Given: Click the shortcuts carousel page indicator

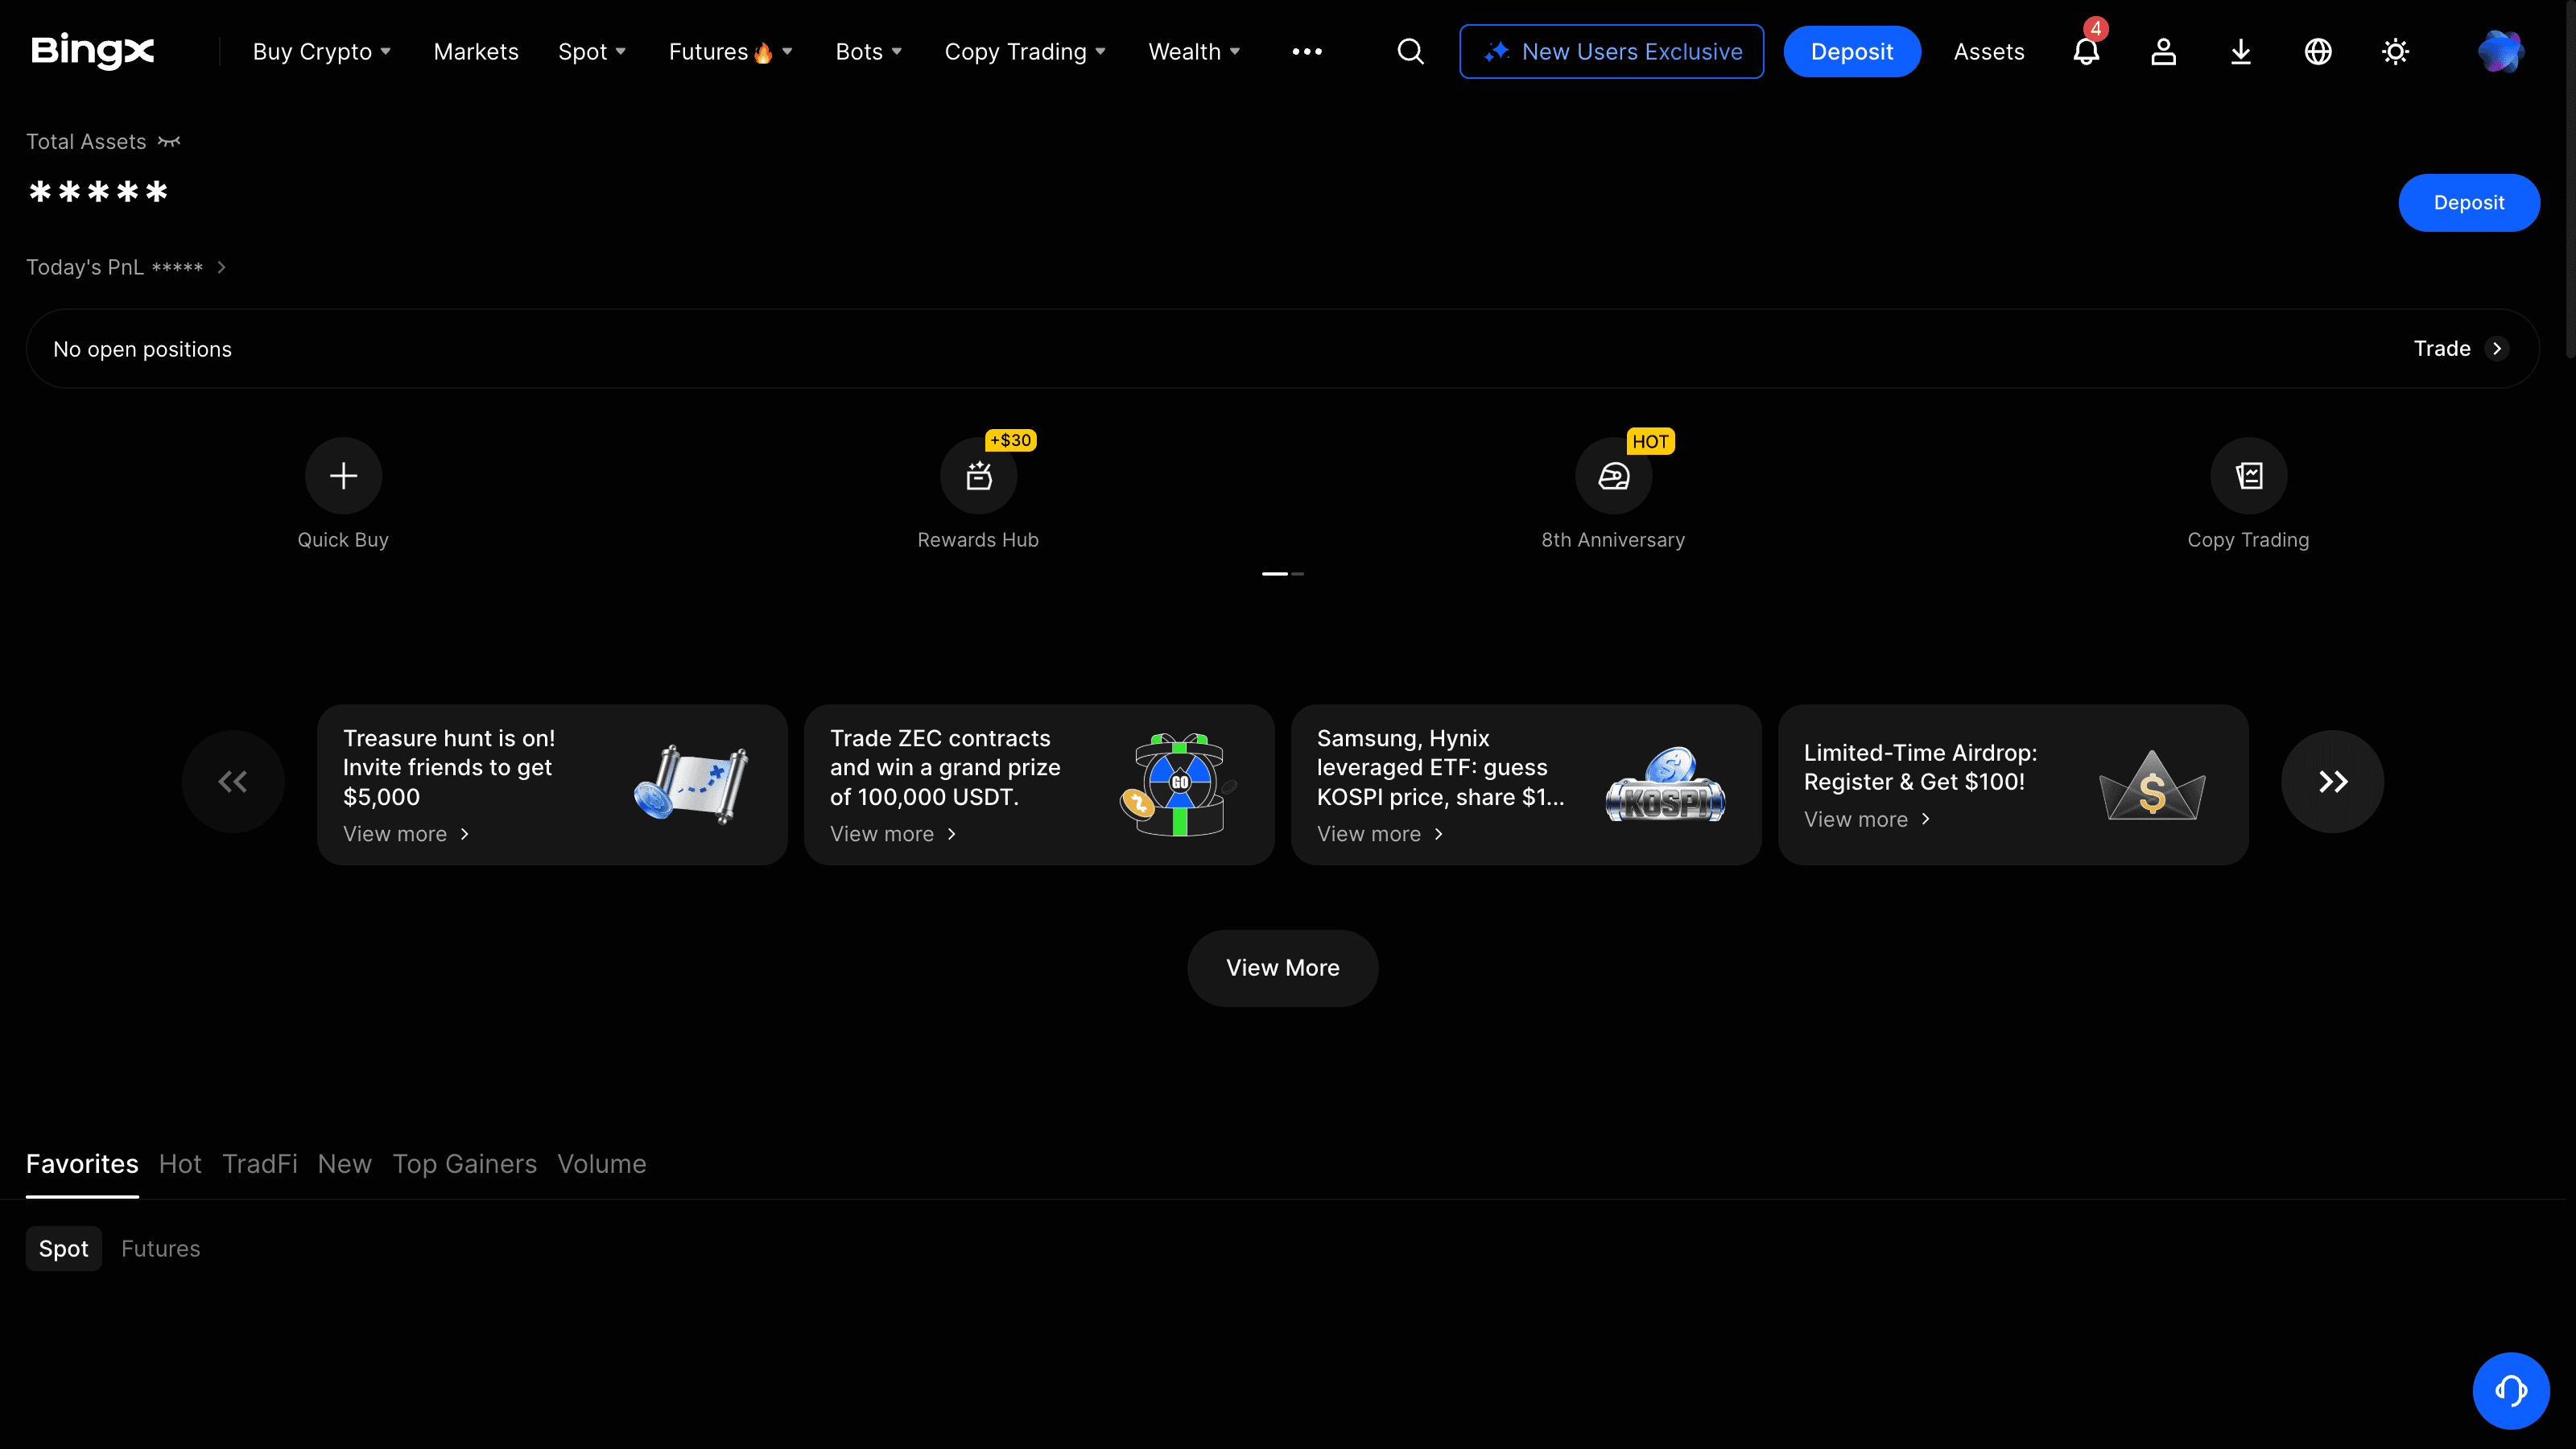Looking at the screenshot, I should point(1283,574).
